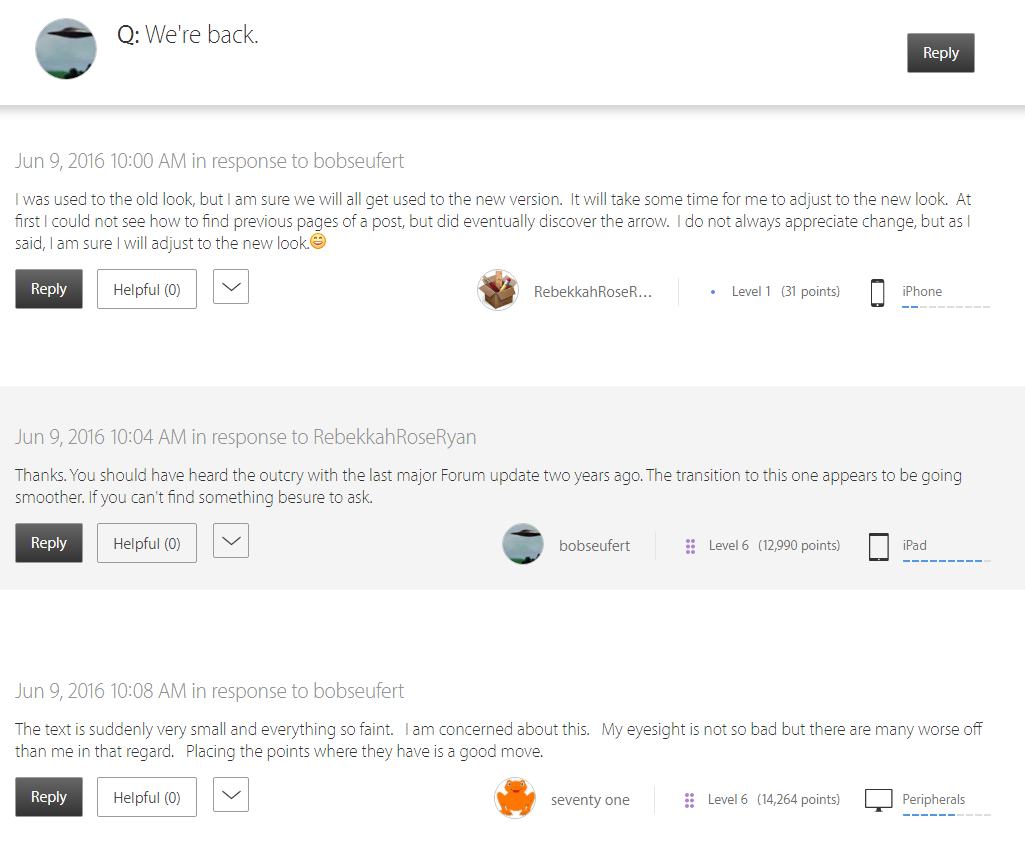The image size is (1025, 851).
Task: Expand the chevron menu on seventy one's post
Action: tap(231, 794)
